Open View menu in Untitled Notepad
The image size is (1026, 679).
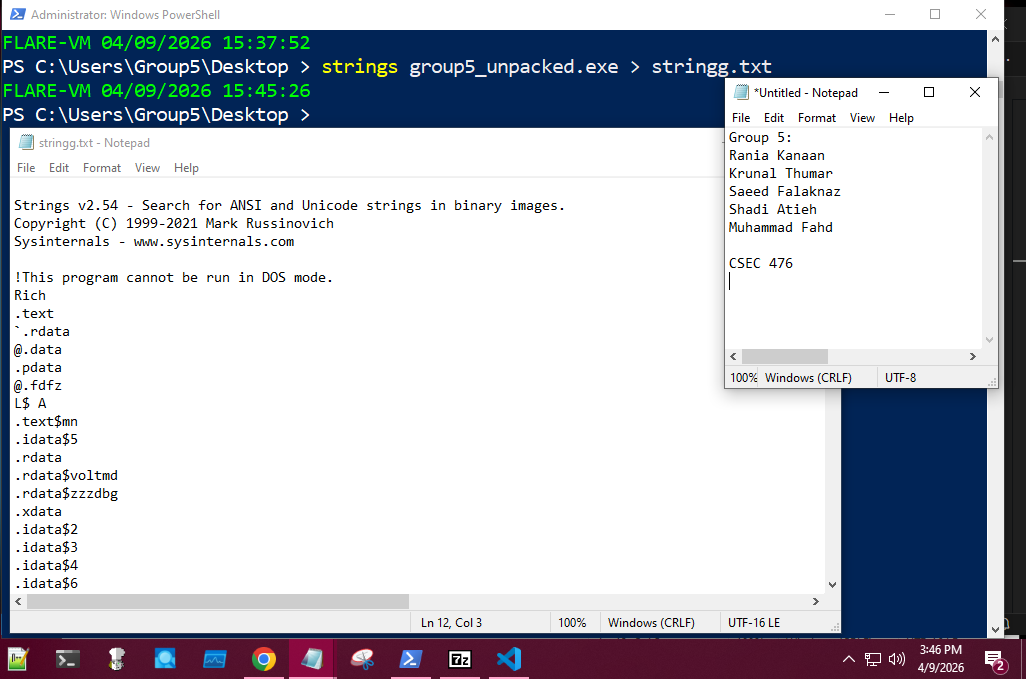[x=862, y=118]
